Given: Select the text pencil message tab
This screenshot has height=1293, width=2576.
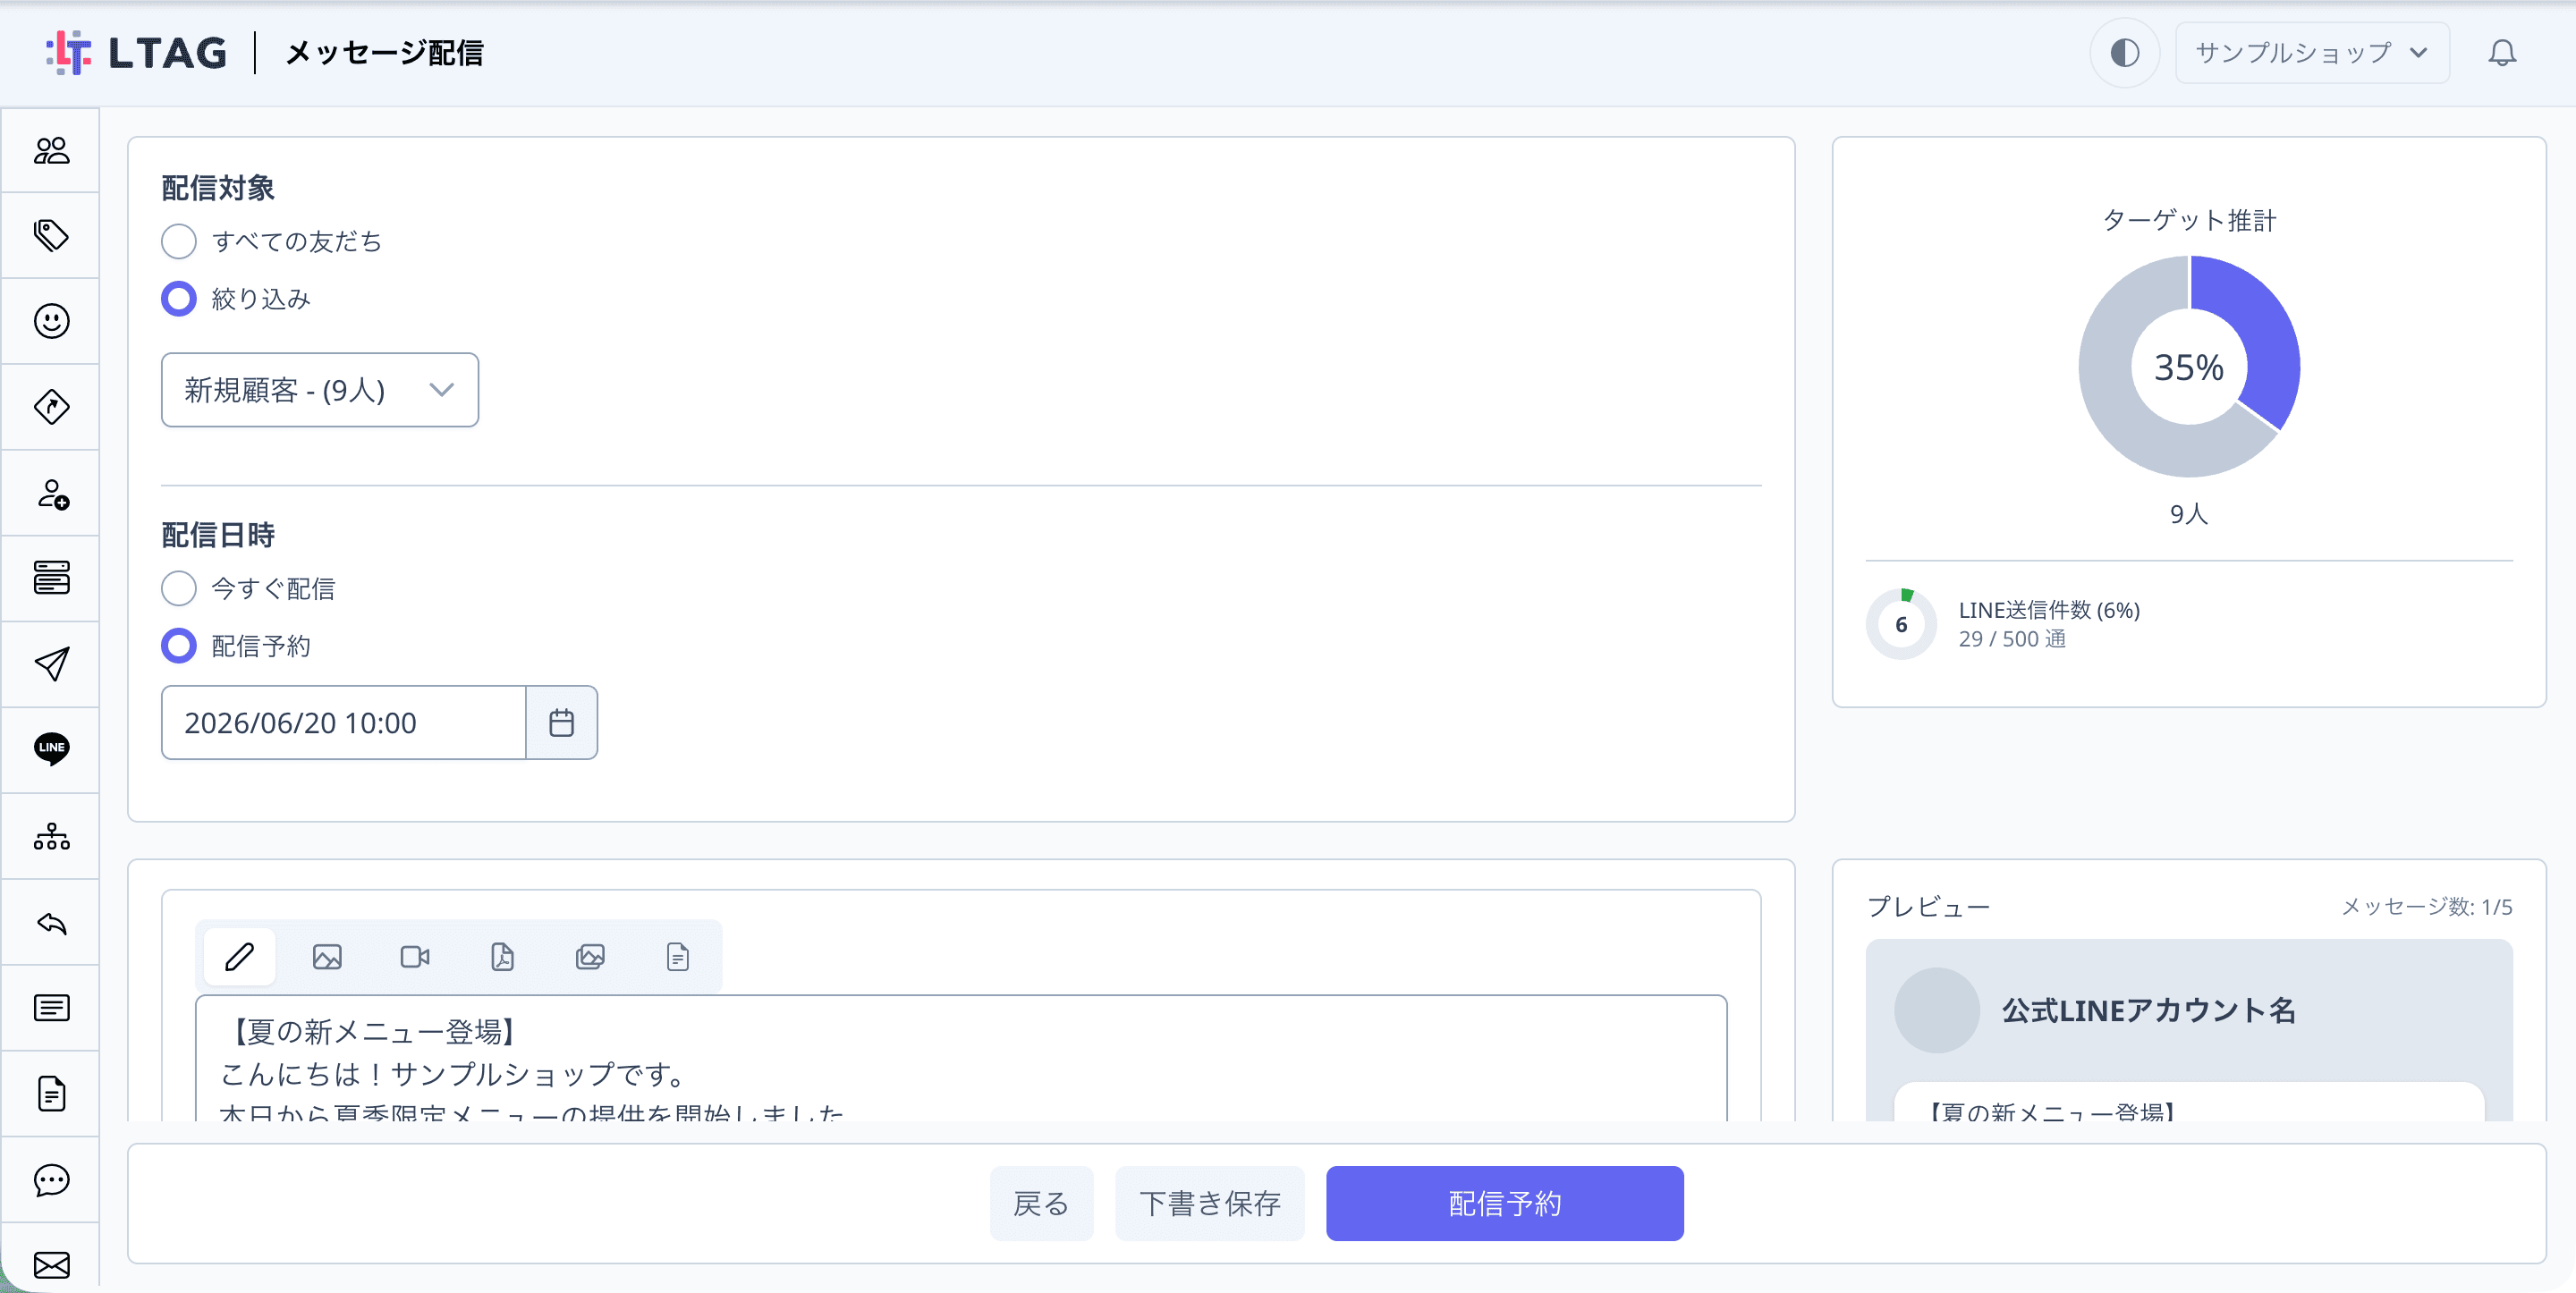Looking at the screenshot, I should pyautogui.click(x=239, y=957).
